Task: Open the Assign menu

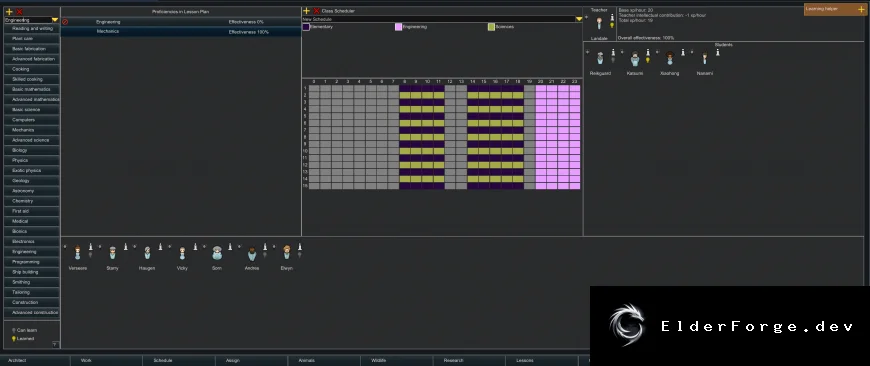Action: [252, 360]
